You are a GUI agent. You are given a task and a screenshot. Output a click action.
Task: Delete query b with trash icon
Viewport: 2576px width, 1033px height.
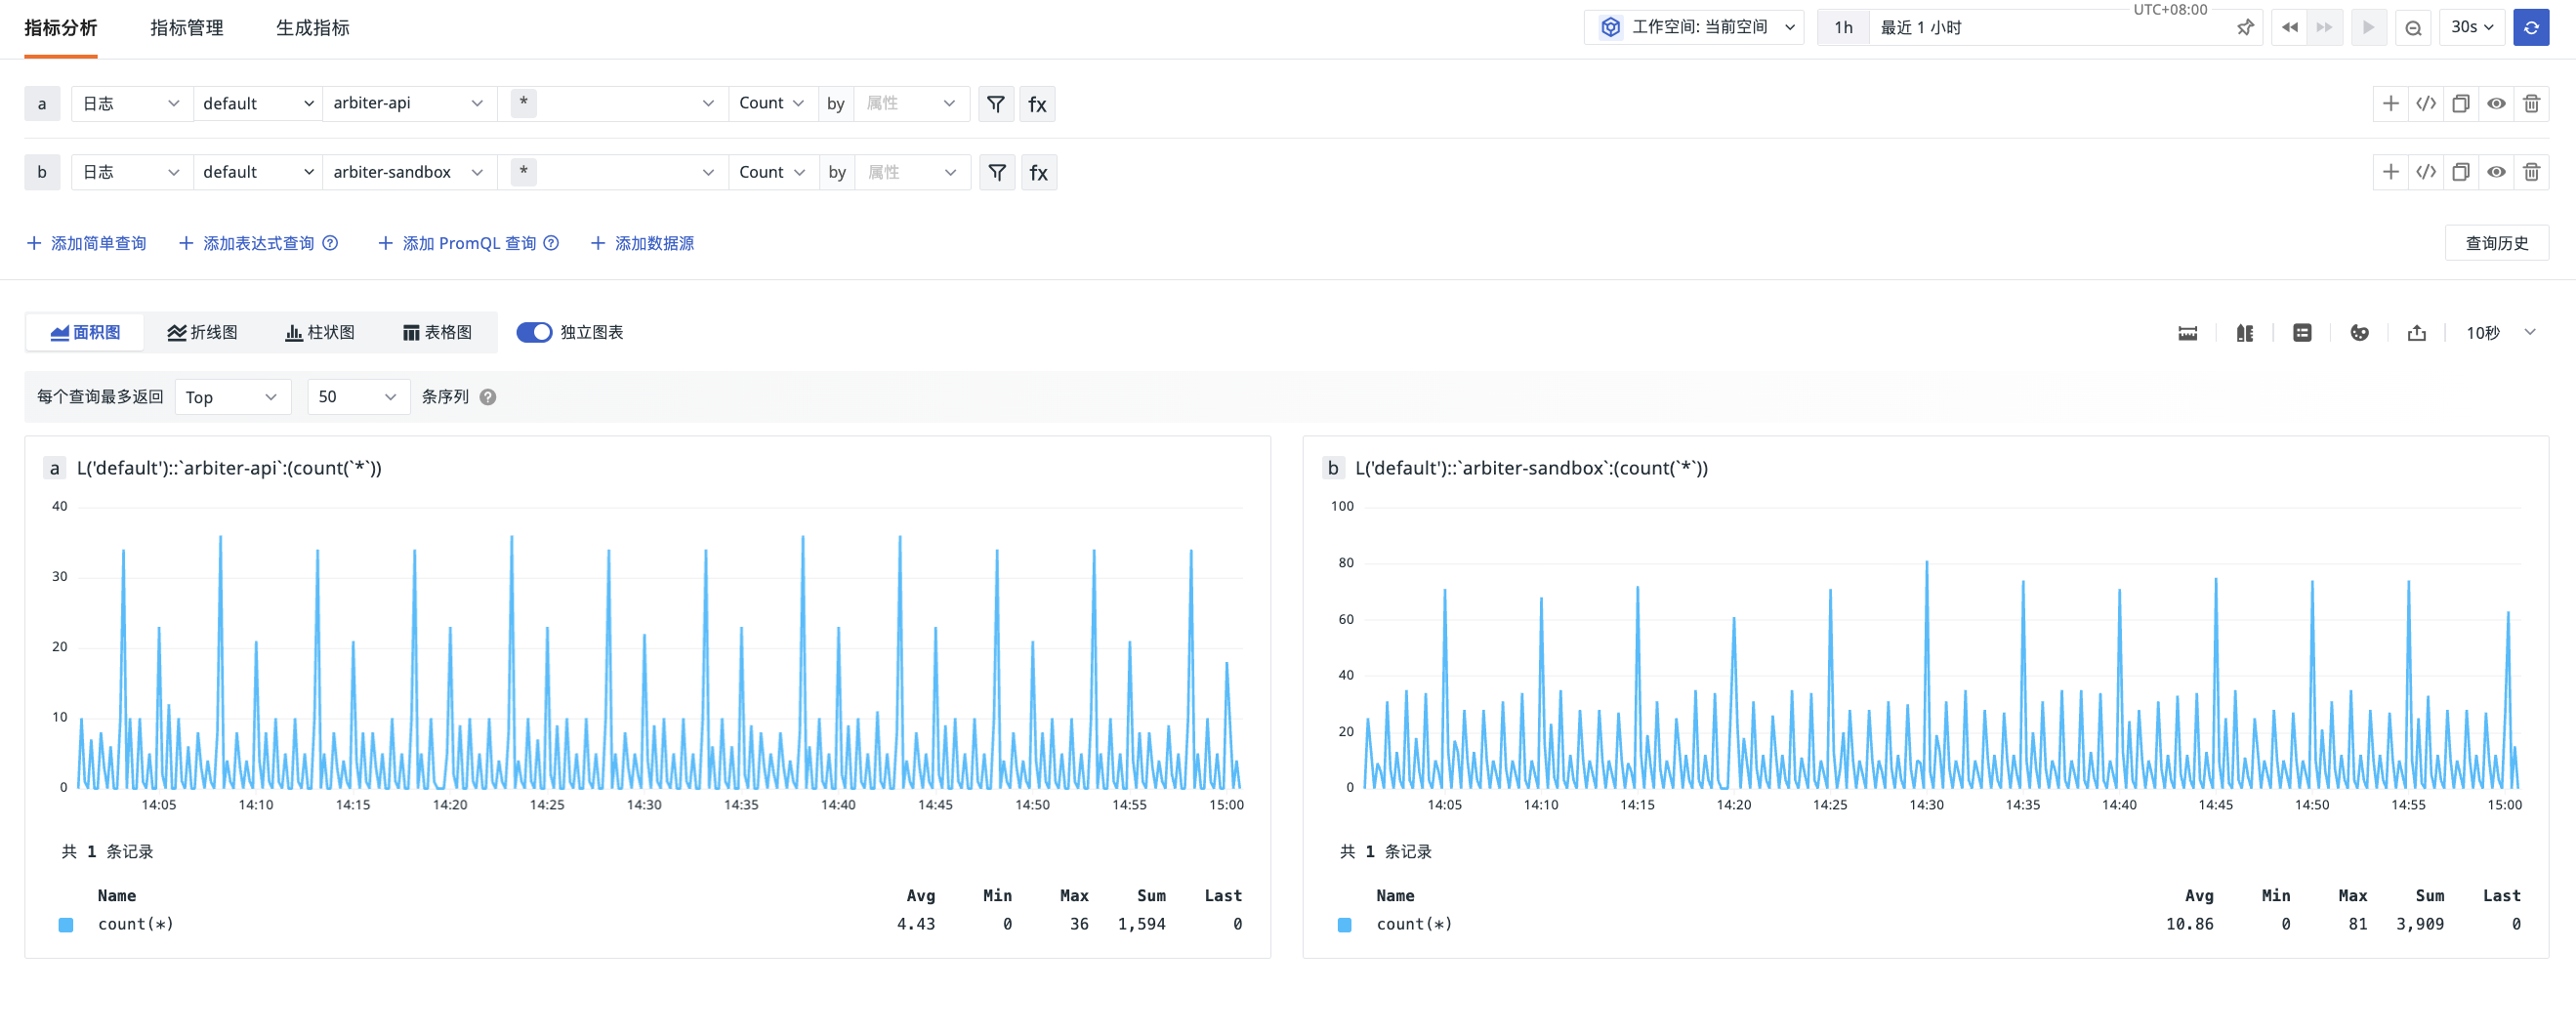pyautogui.click(x=2531, y=172)
